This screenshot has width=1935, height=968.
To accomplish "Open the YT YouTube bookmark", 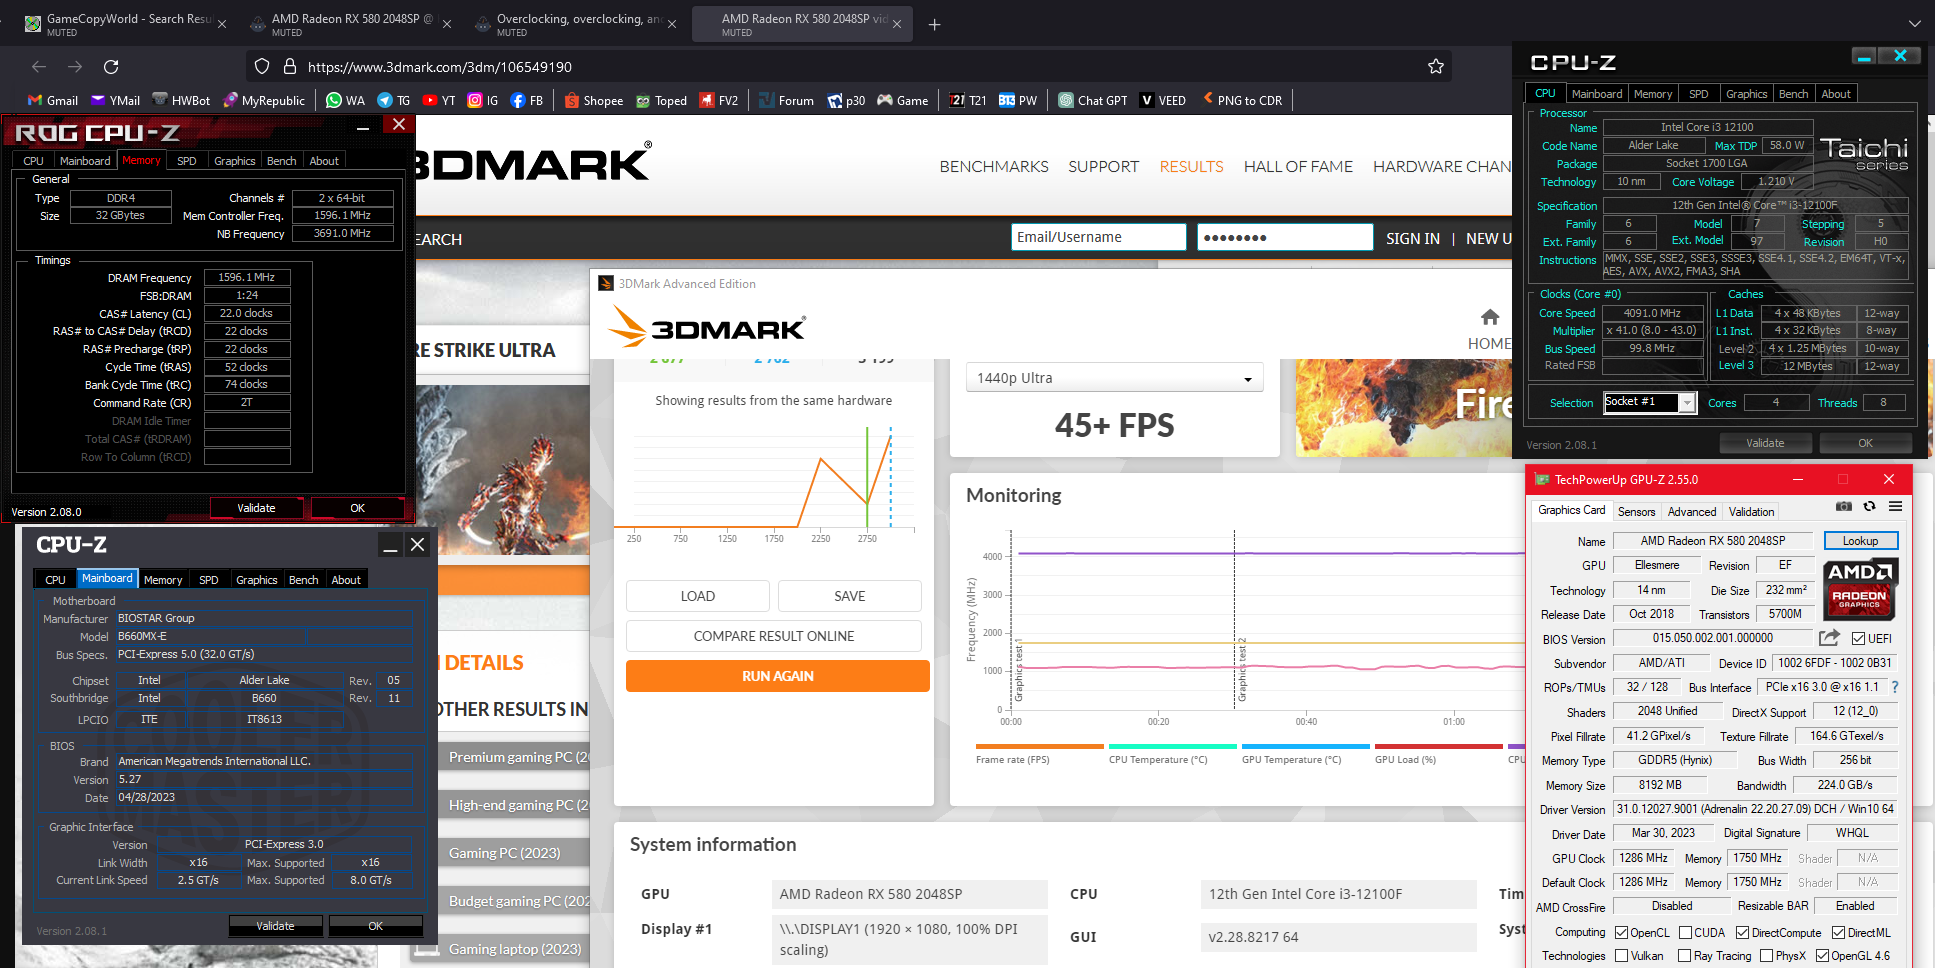I will click(x=439, y=100).
